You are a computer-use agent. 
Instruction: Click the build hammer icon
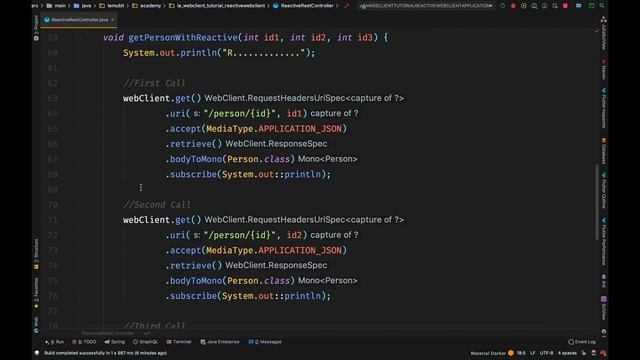[x=347, y=6]
